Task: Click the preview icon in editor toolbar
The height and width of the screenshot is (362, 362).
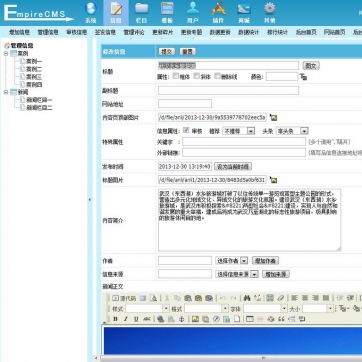Action: pos(153,298)
